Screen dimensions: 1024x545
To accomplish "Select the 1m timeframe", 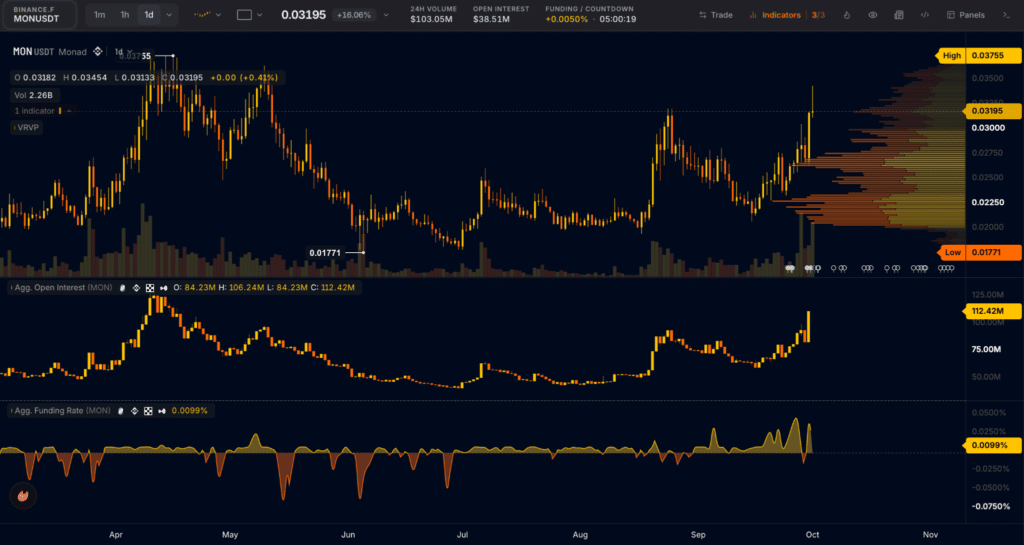I will pos(99,14).
